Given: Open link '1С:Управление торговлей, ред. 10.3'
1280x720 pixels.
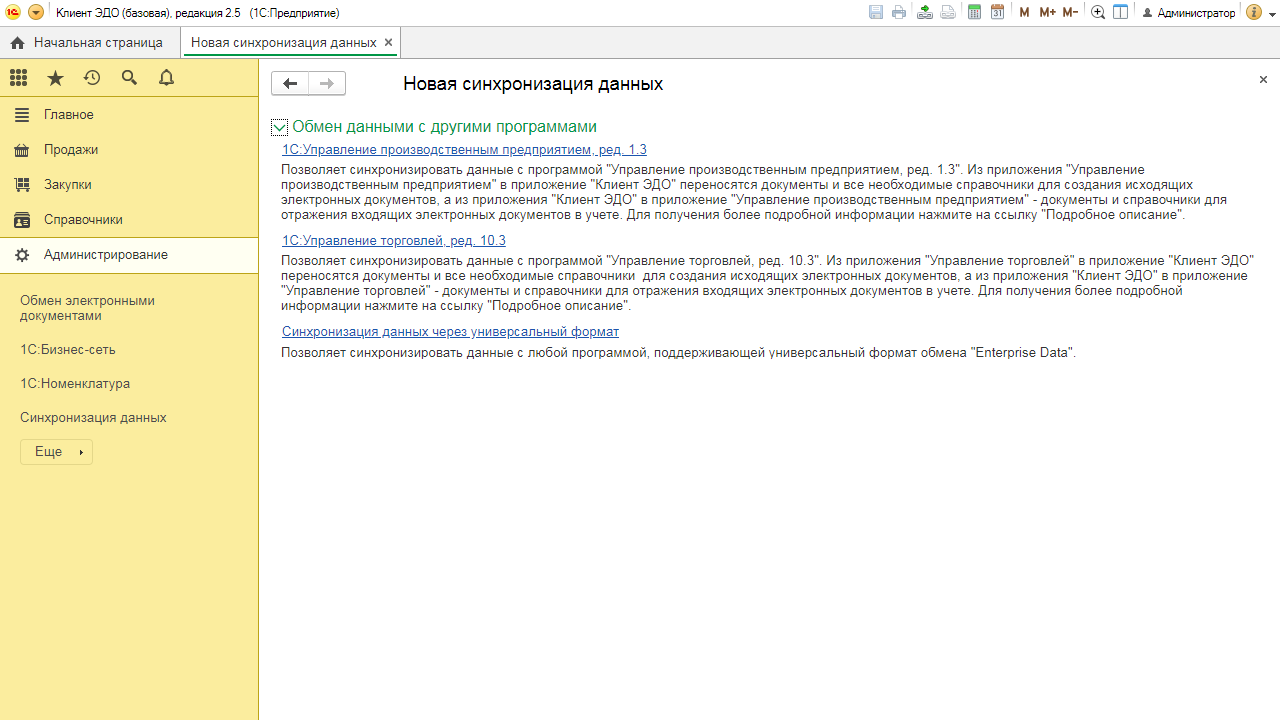Looking at the screenshot, I should (394, 241).
